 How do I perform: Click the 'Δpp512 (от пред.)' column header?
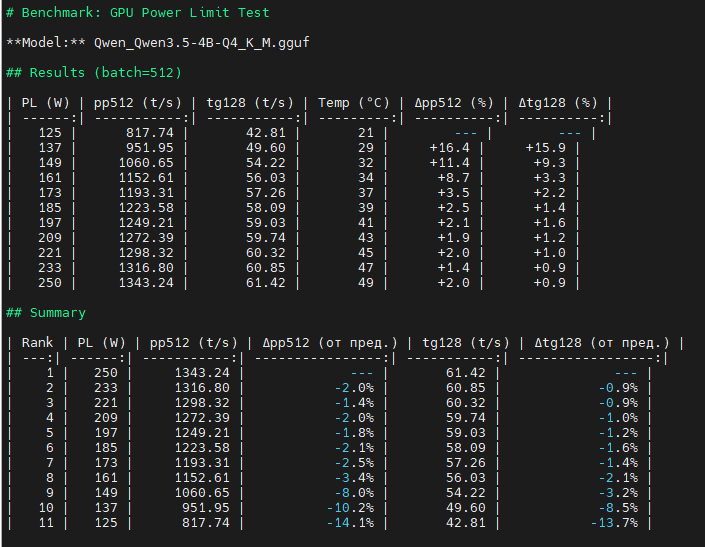coord(330,343)
